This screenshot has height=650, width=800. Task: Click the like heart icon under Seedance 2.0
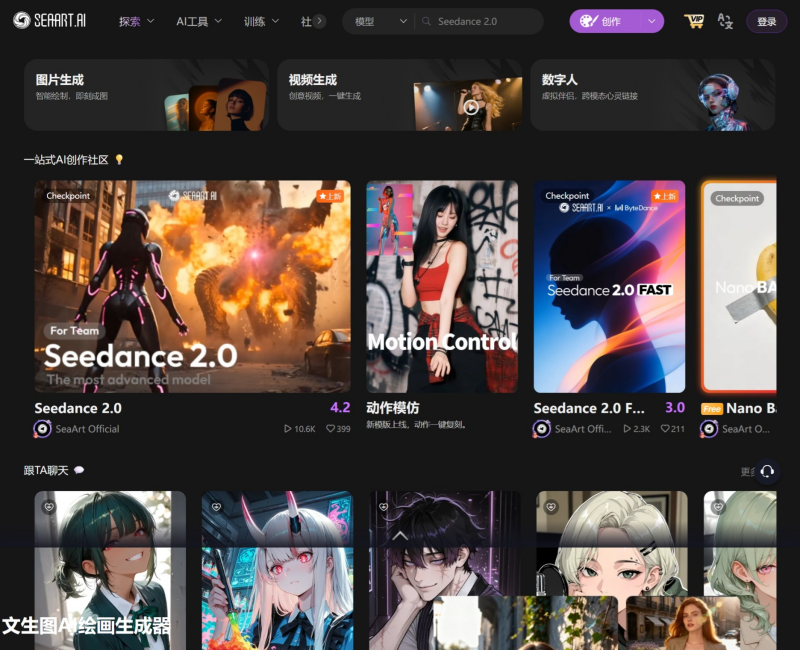[x=329, y=429]
